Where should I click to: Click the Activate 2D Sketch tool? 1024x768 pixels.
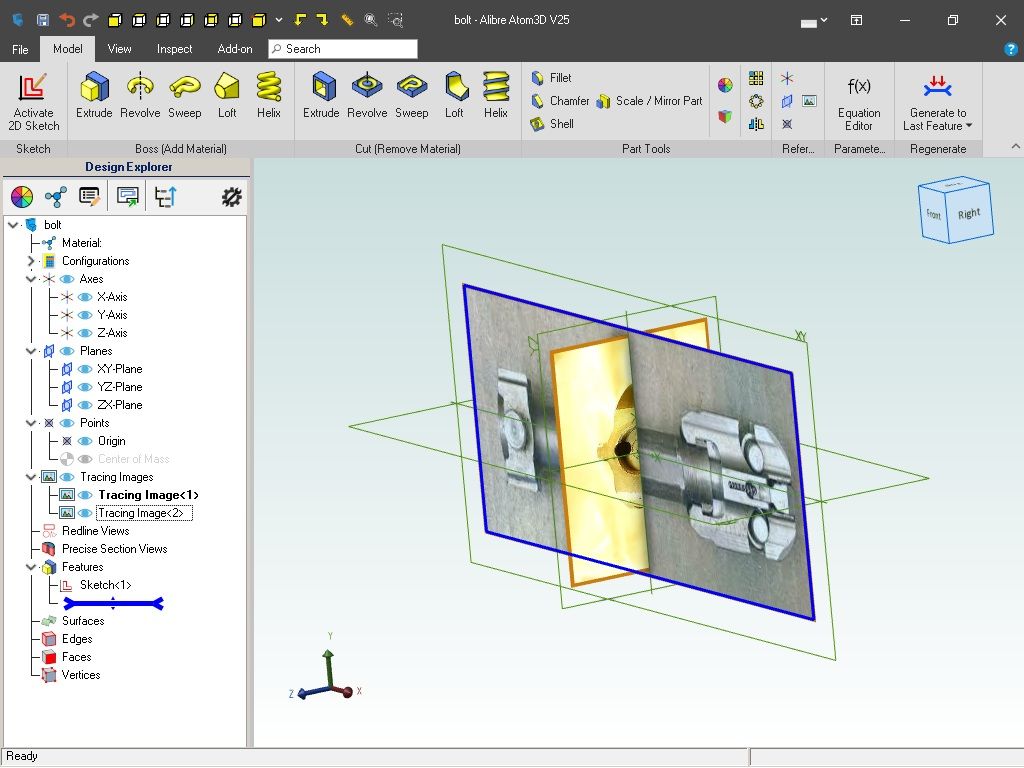[34, 102]
